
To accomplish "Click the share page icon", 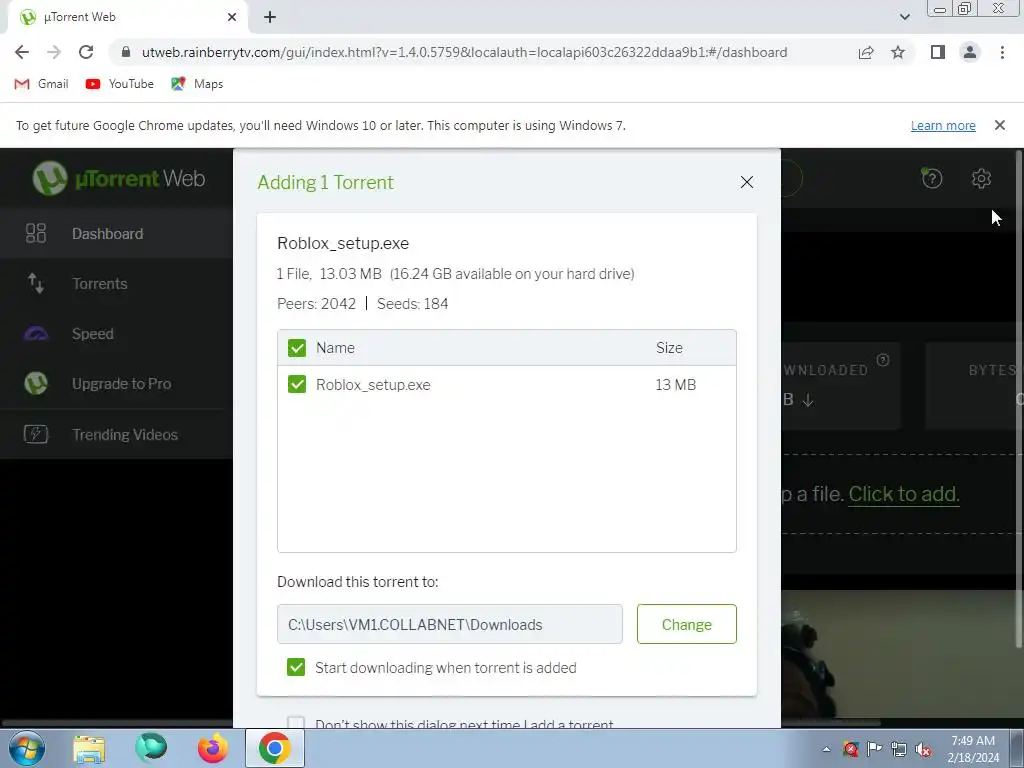I will (866, 52).
